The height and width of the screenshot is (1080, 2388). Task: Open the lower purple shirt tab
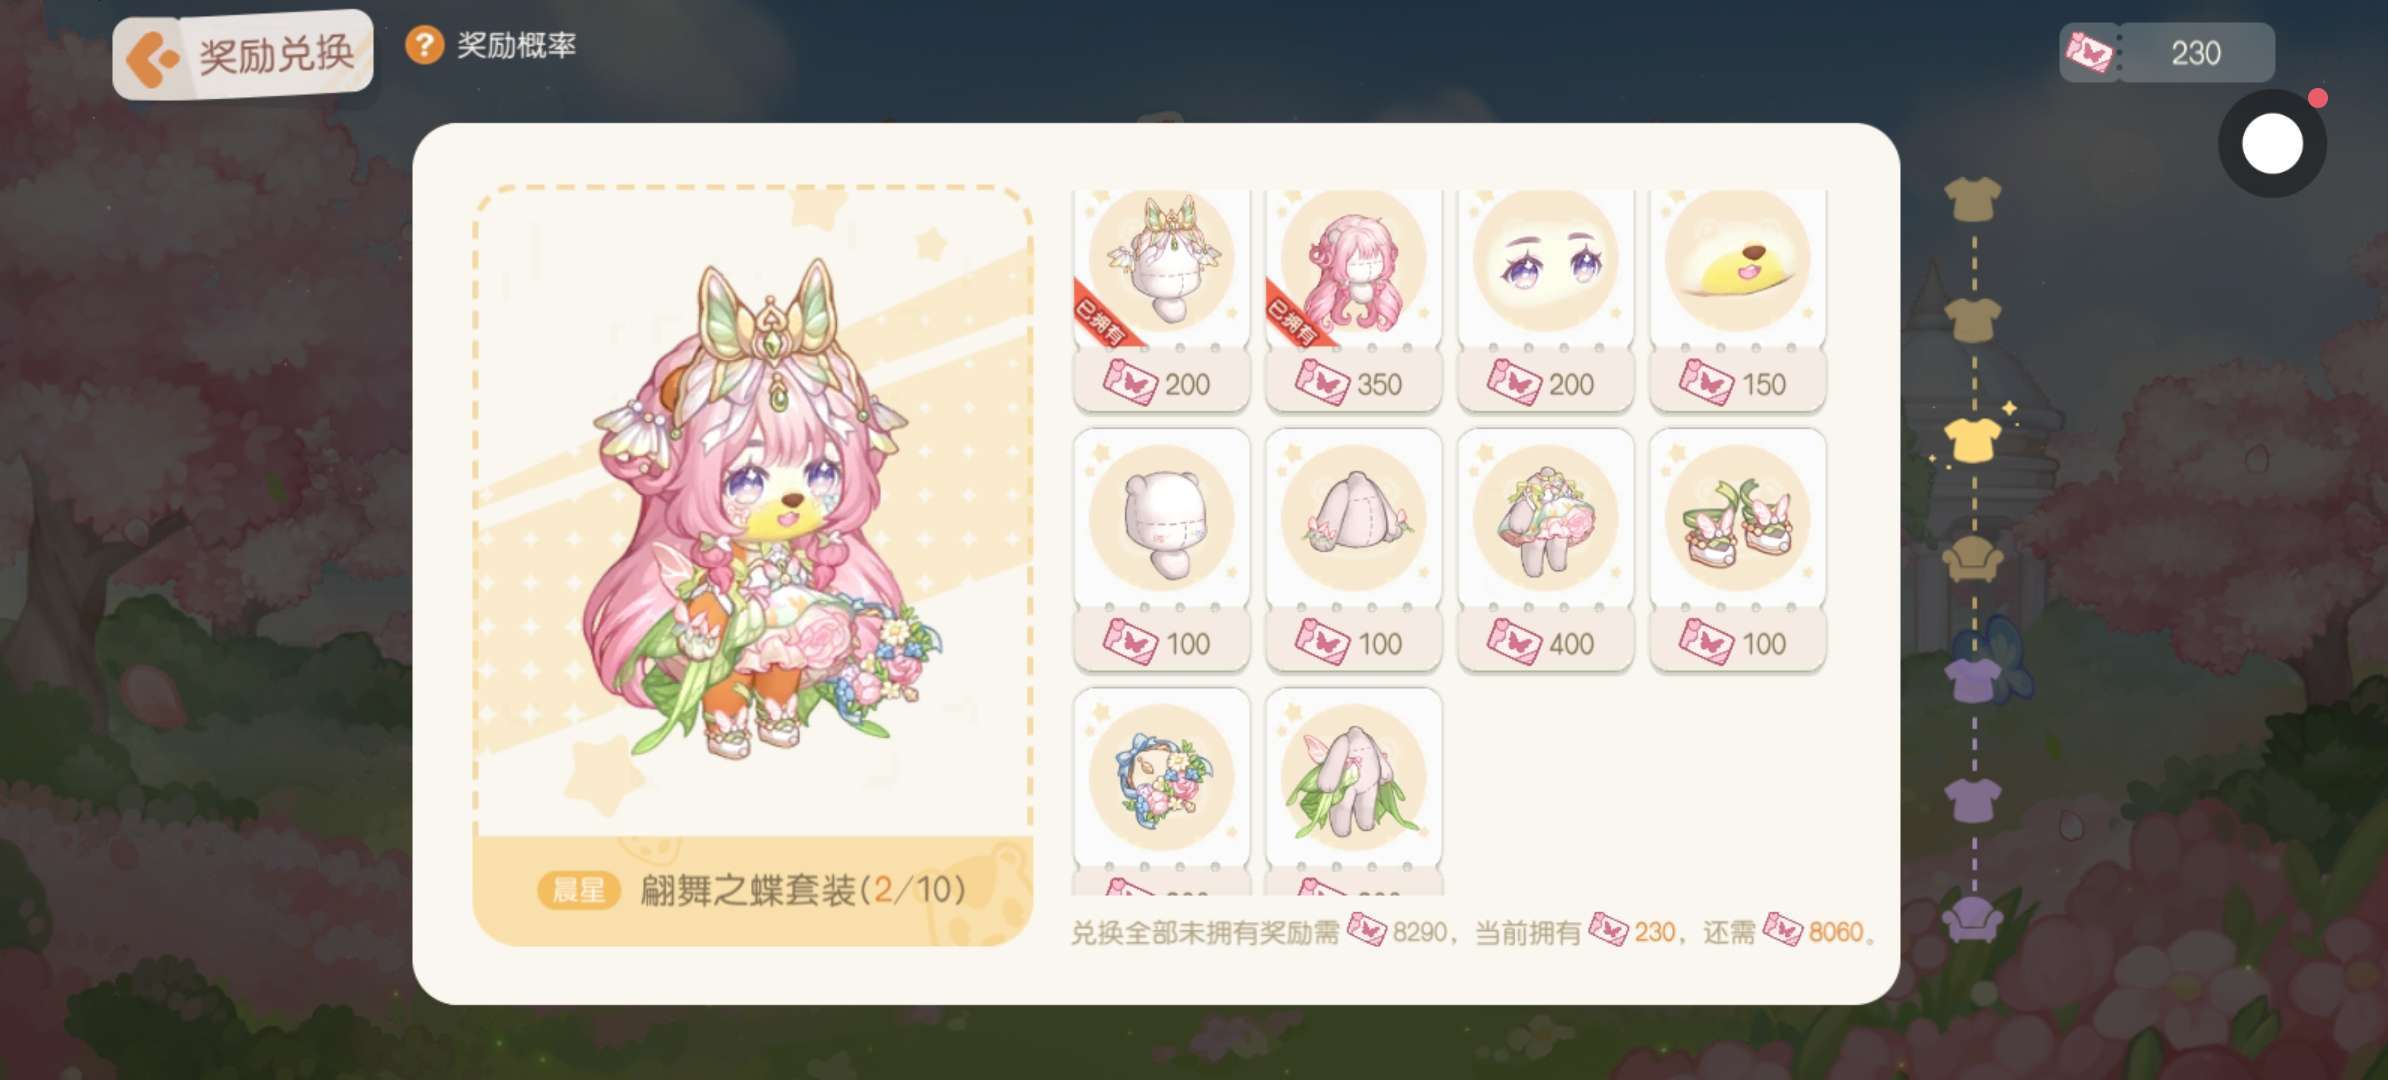click(1973, 800)
